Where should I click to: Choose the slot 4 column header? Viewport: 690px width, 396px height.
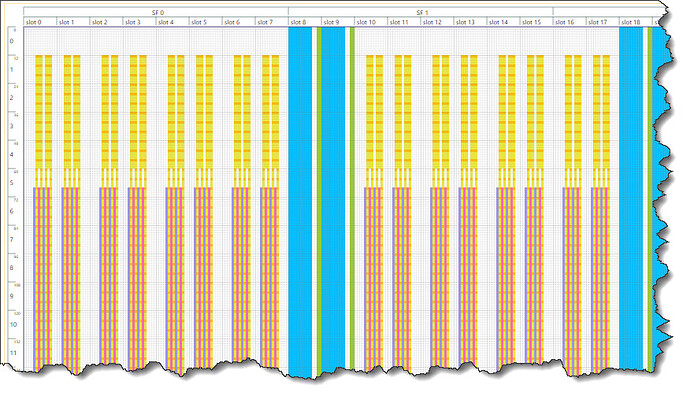(172, 22)
